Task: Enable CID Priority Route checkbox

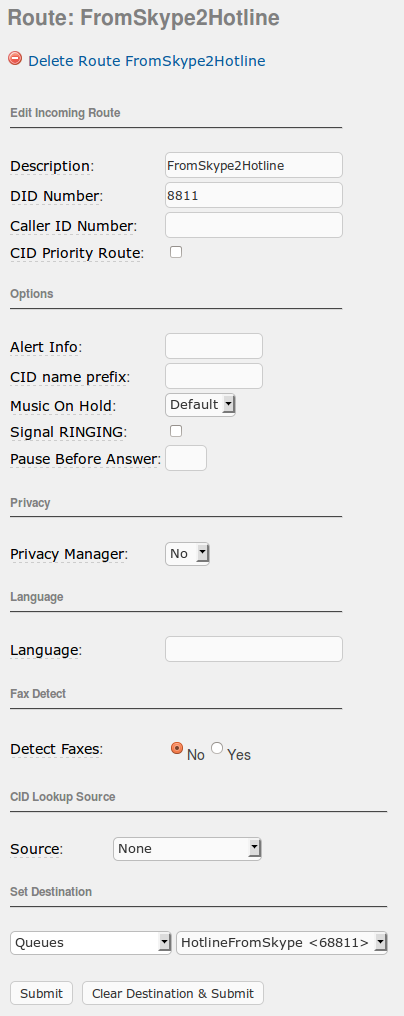Action: pos(176,252)
